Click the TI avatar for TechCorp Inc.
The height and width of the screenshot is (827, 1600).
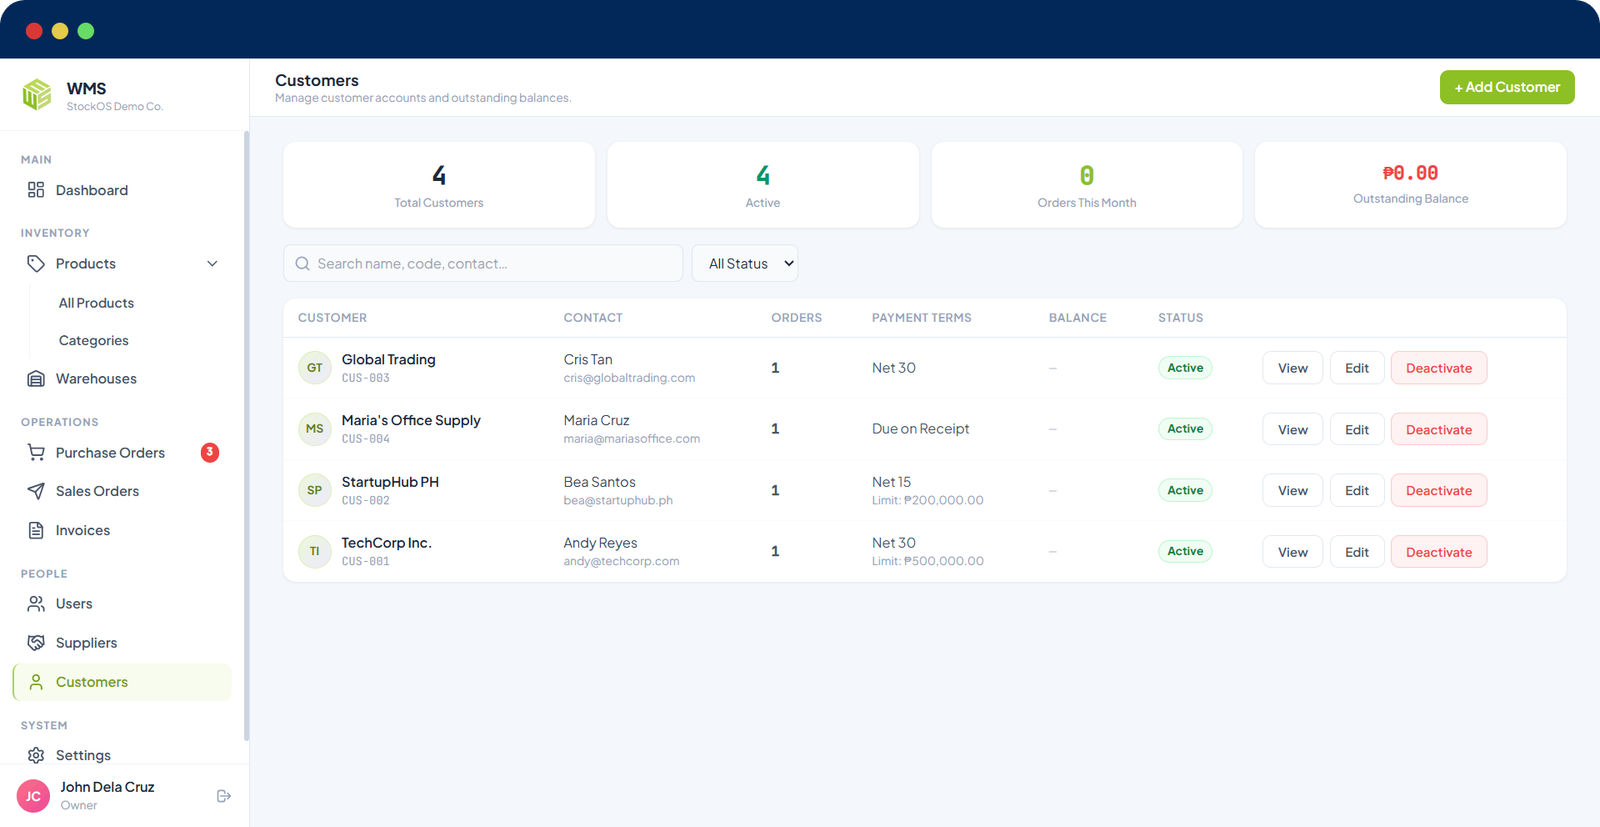coord(315,551)
